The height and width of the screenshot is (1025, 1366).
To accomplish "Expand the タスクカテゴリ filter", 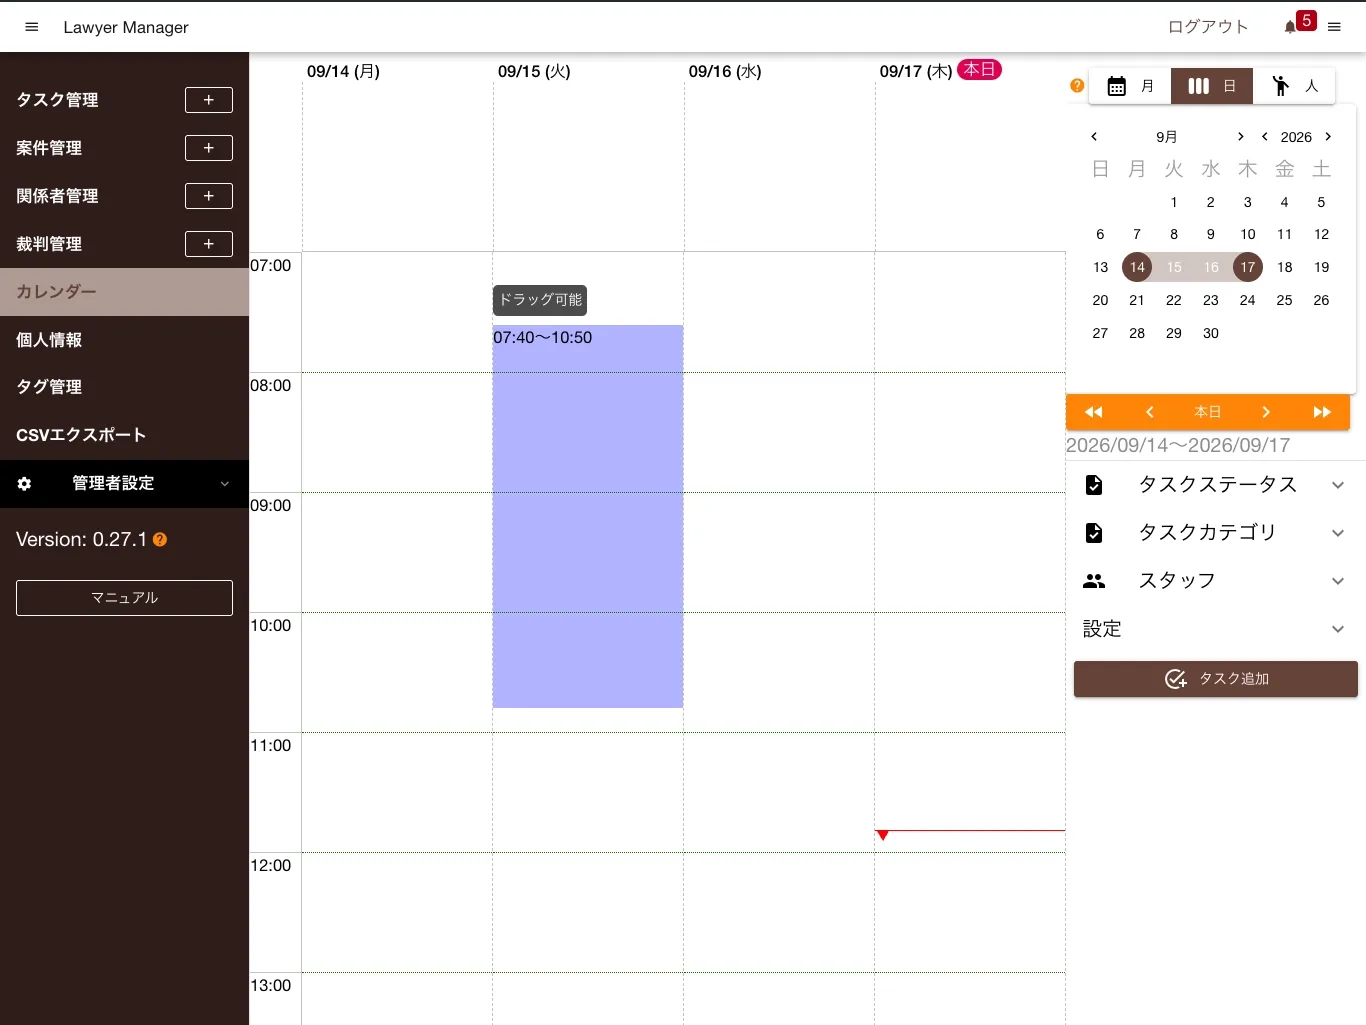I will pos(1216,533).
